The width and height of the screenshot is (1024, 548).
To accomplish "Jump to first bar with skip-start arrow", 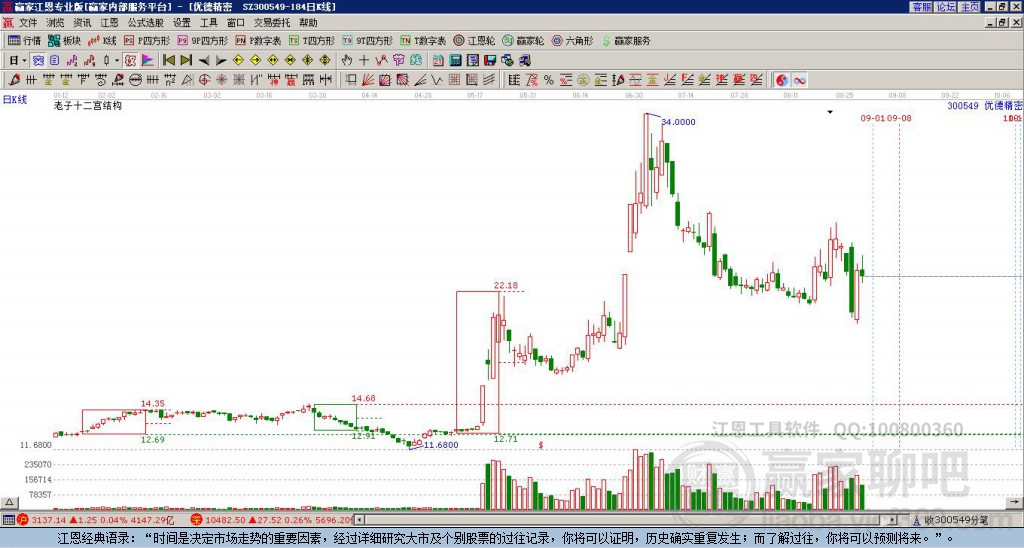I will point(168,61).
